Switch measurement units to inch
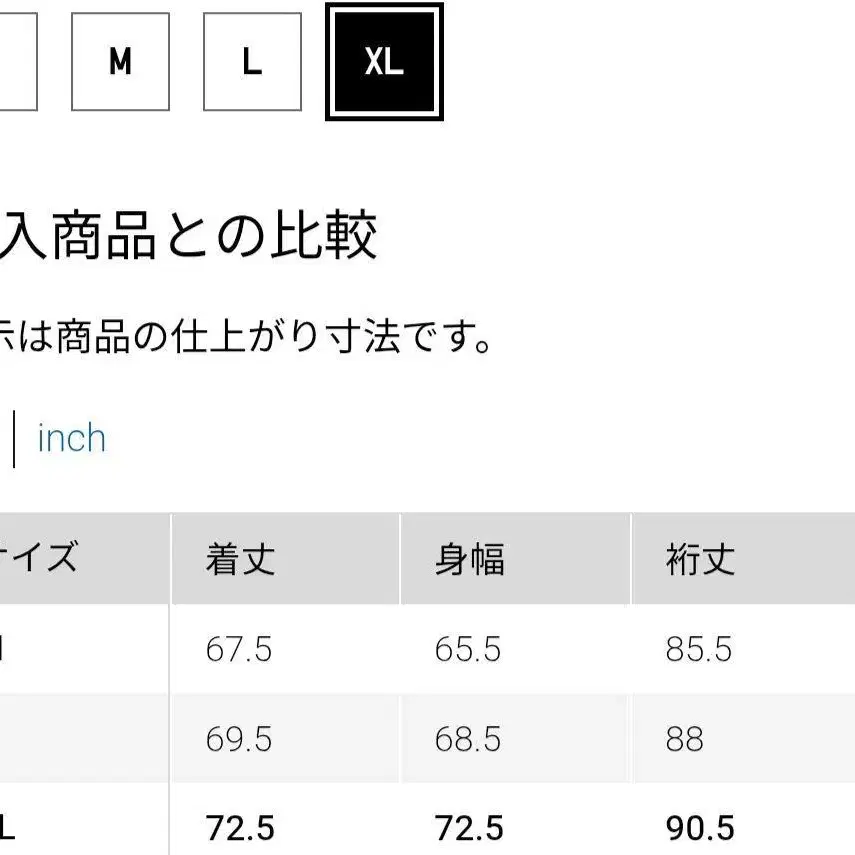 click(71, 438)
